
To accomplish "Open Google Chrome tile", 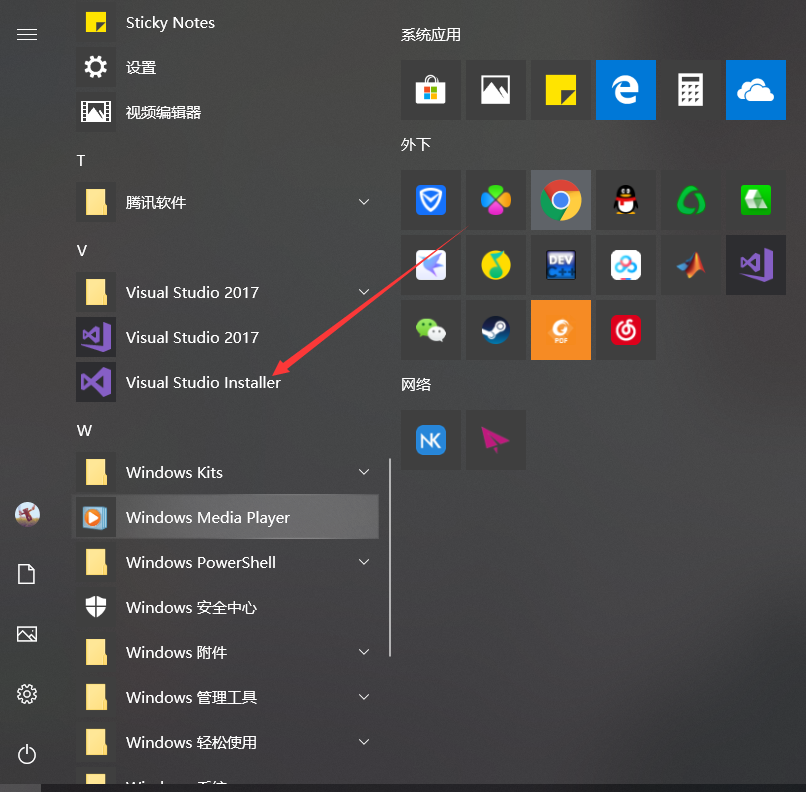I will [561, 200].
